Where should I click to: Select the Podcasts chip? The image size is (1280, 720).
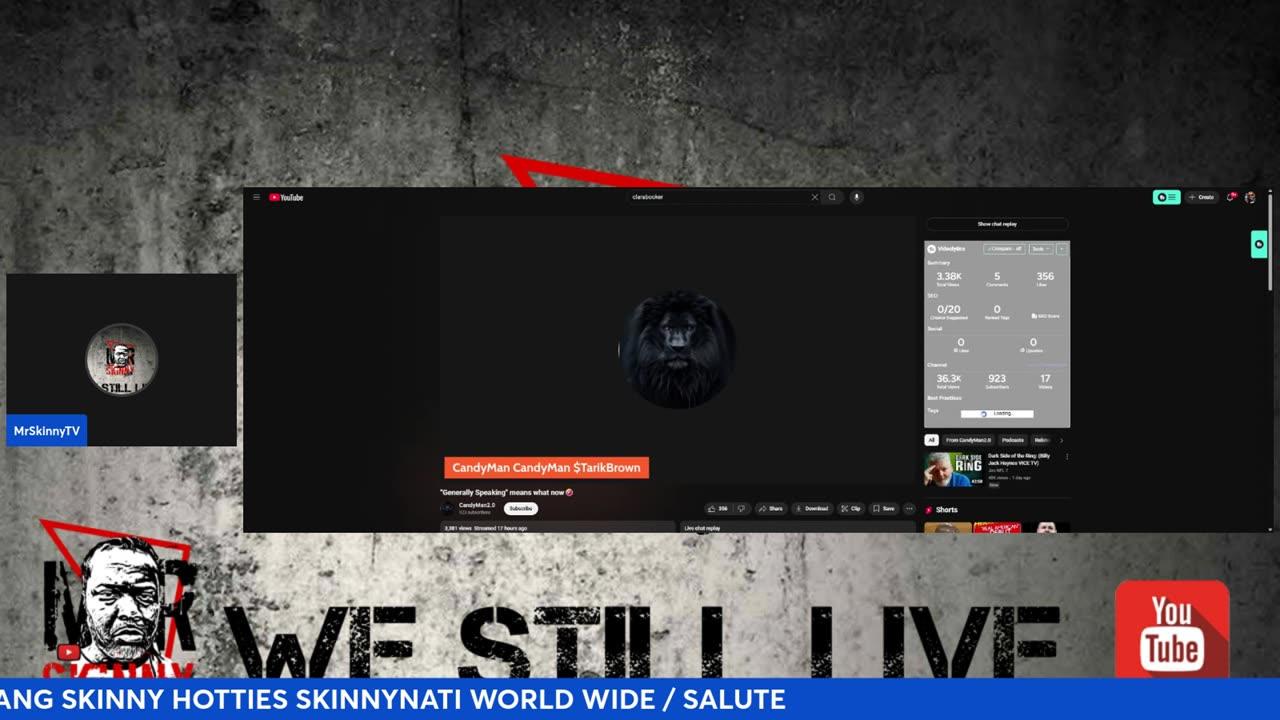coord(1013,440)
